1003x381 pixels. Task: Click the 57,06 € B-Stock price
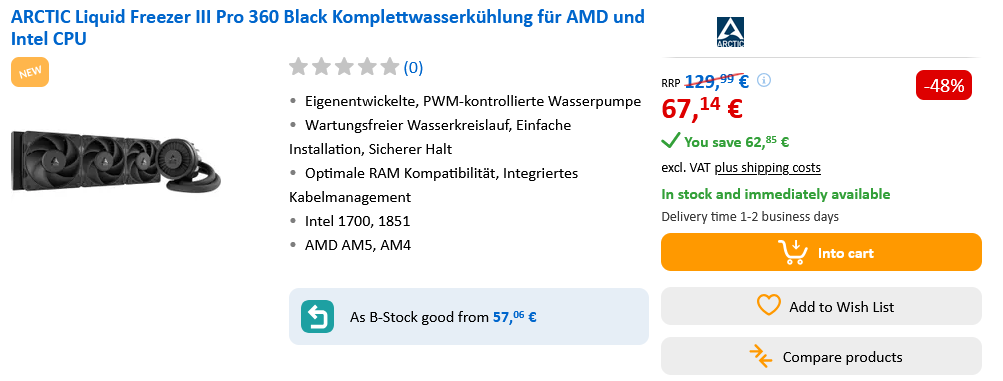(514, 316)
